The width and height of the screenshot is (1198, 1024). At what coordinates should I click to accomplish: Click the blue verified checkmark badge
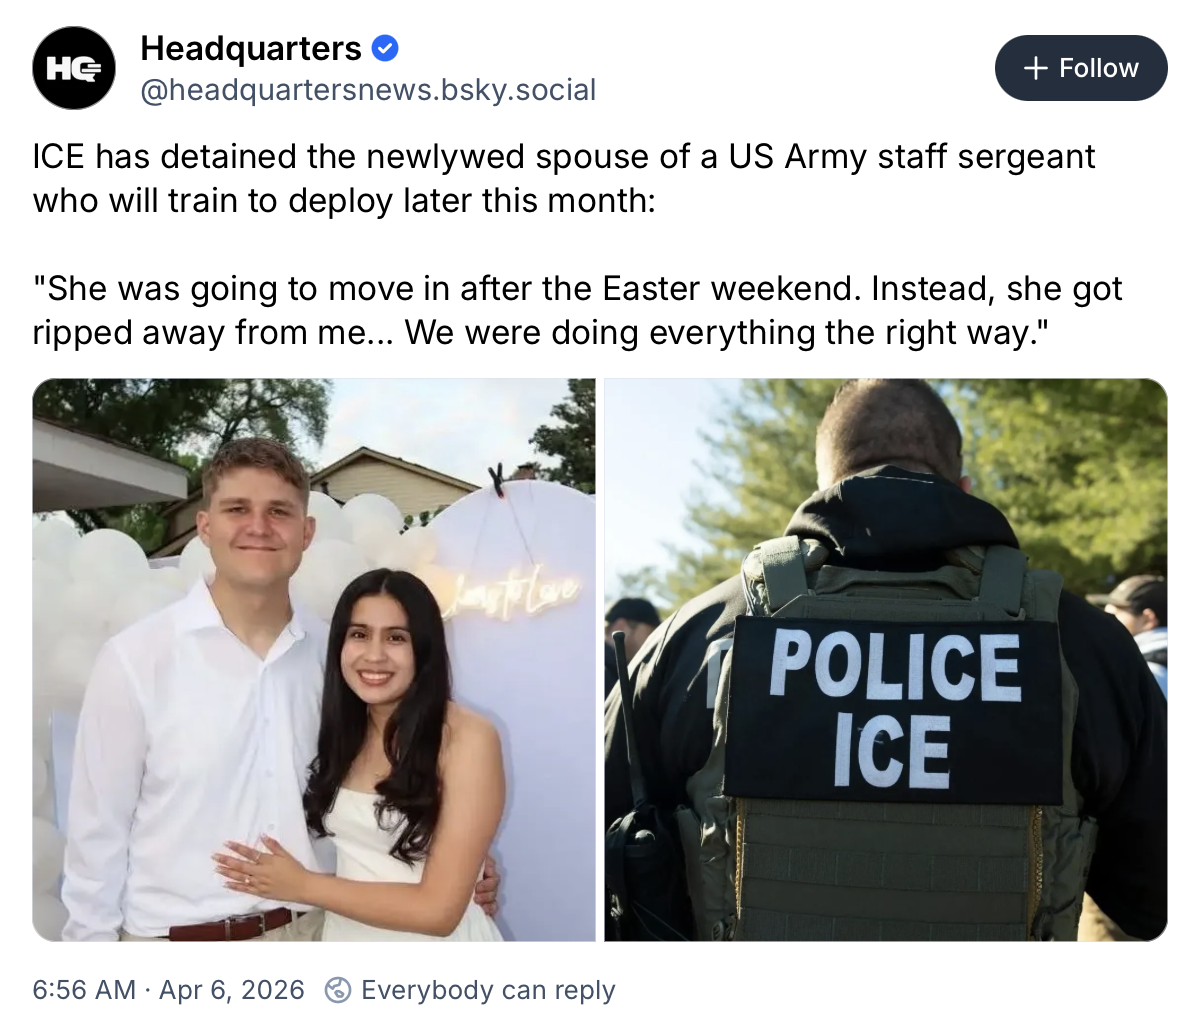pos(384,49)
